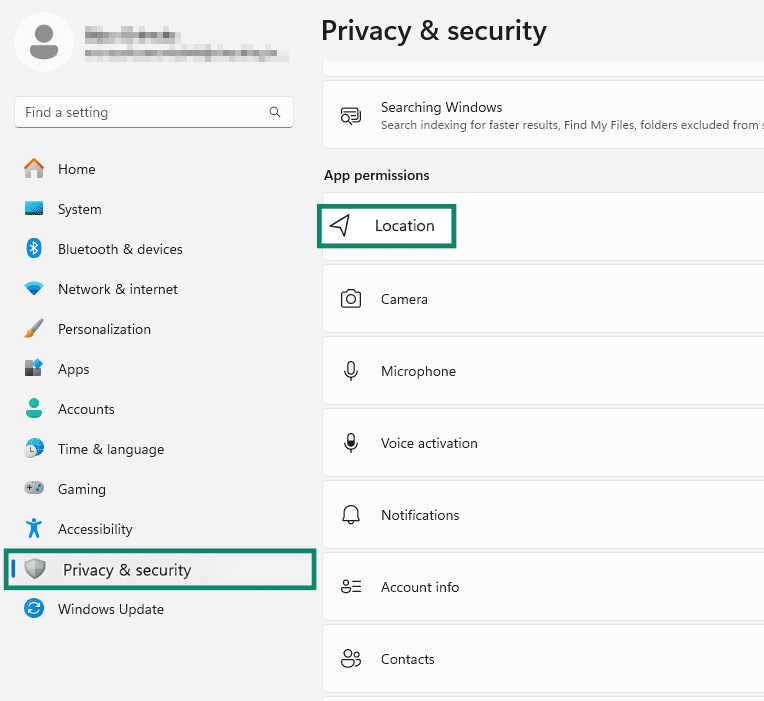Click the Location arrow icon
Screen dimensions: 764x701
[x=340, y=225]
